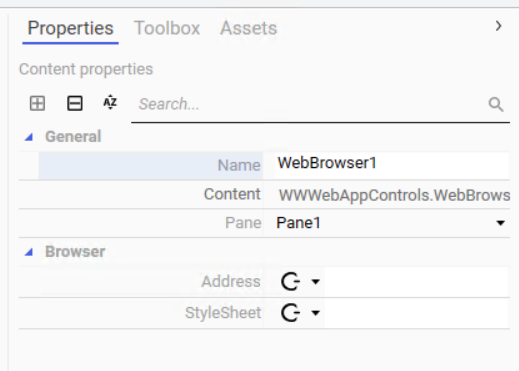
Task: Click the StyleSheet value input field
Action: [x=417, y=313]
